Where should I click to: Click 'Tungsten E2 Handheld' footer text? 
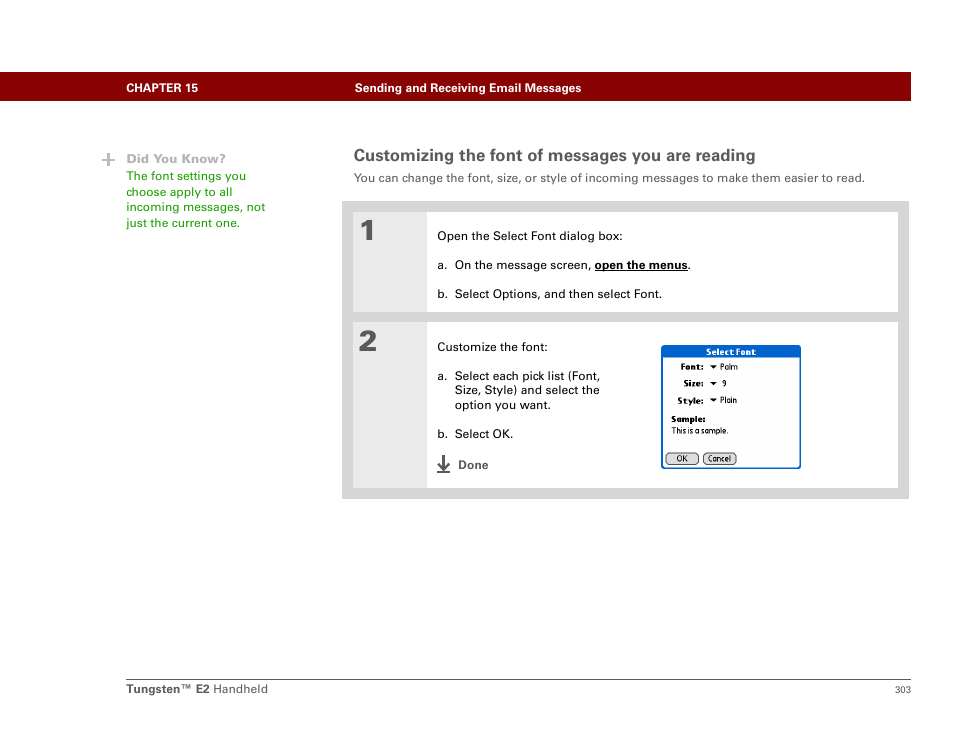(x=197, y=689)
